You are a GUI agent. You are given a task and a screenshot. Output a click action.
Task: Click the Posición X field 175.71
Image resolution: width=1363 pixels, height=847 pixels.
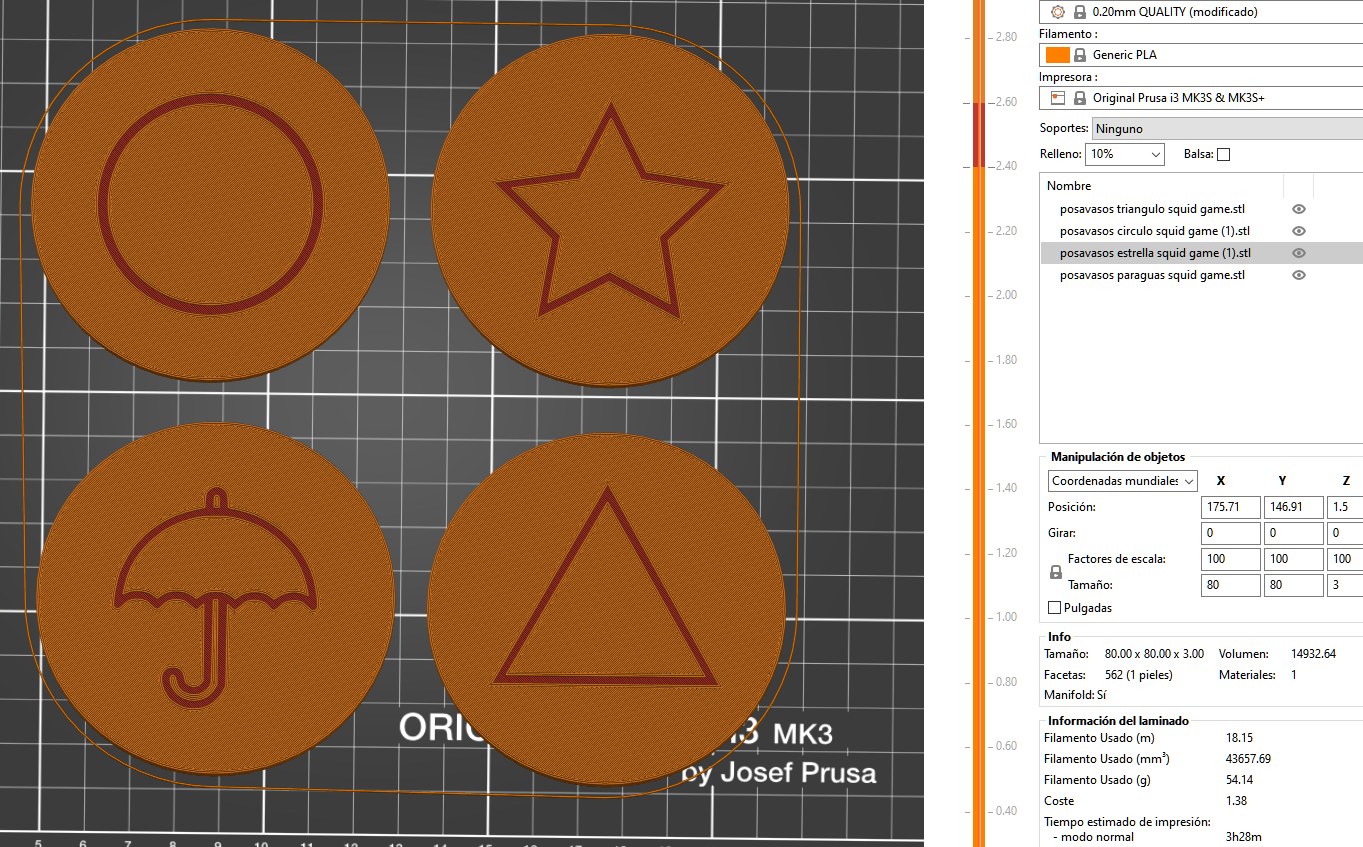(x=1231, y=508)
